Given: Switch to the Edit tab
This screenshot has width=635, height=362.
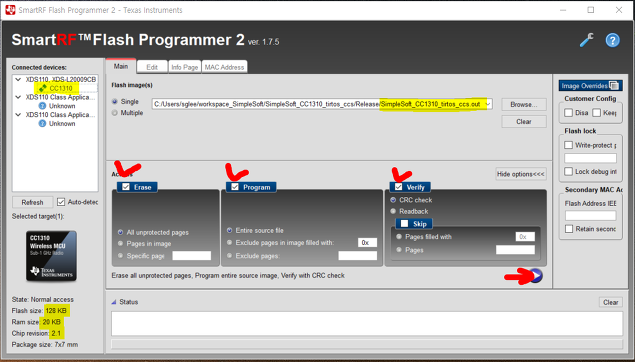Looking at the screenshot, I should tap(152, 67).
